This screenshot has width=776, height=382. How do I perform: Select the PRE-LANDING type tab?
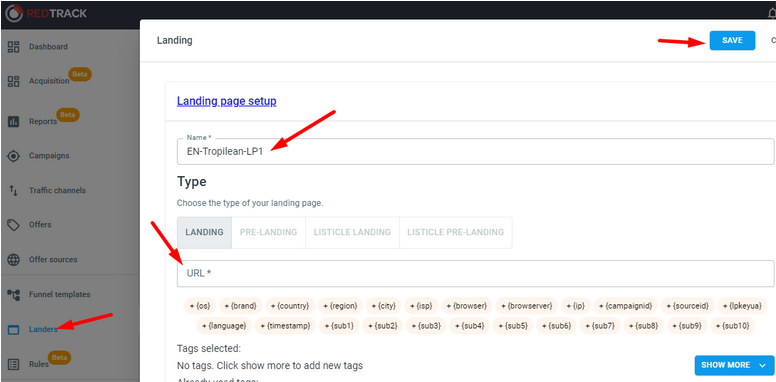(x=268, y=232)
